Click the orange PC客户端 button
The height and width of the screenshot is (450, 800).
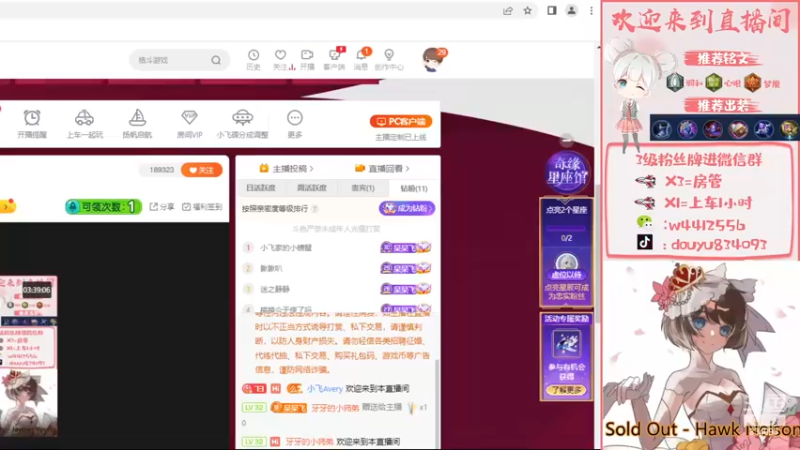coord(401,121)
